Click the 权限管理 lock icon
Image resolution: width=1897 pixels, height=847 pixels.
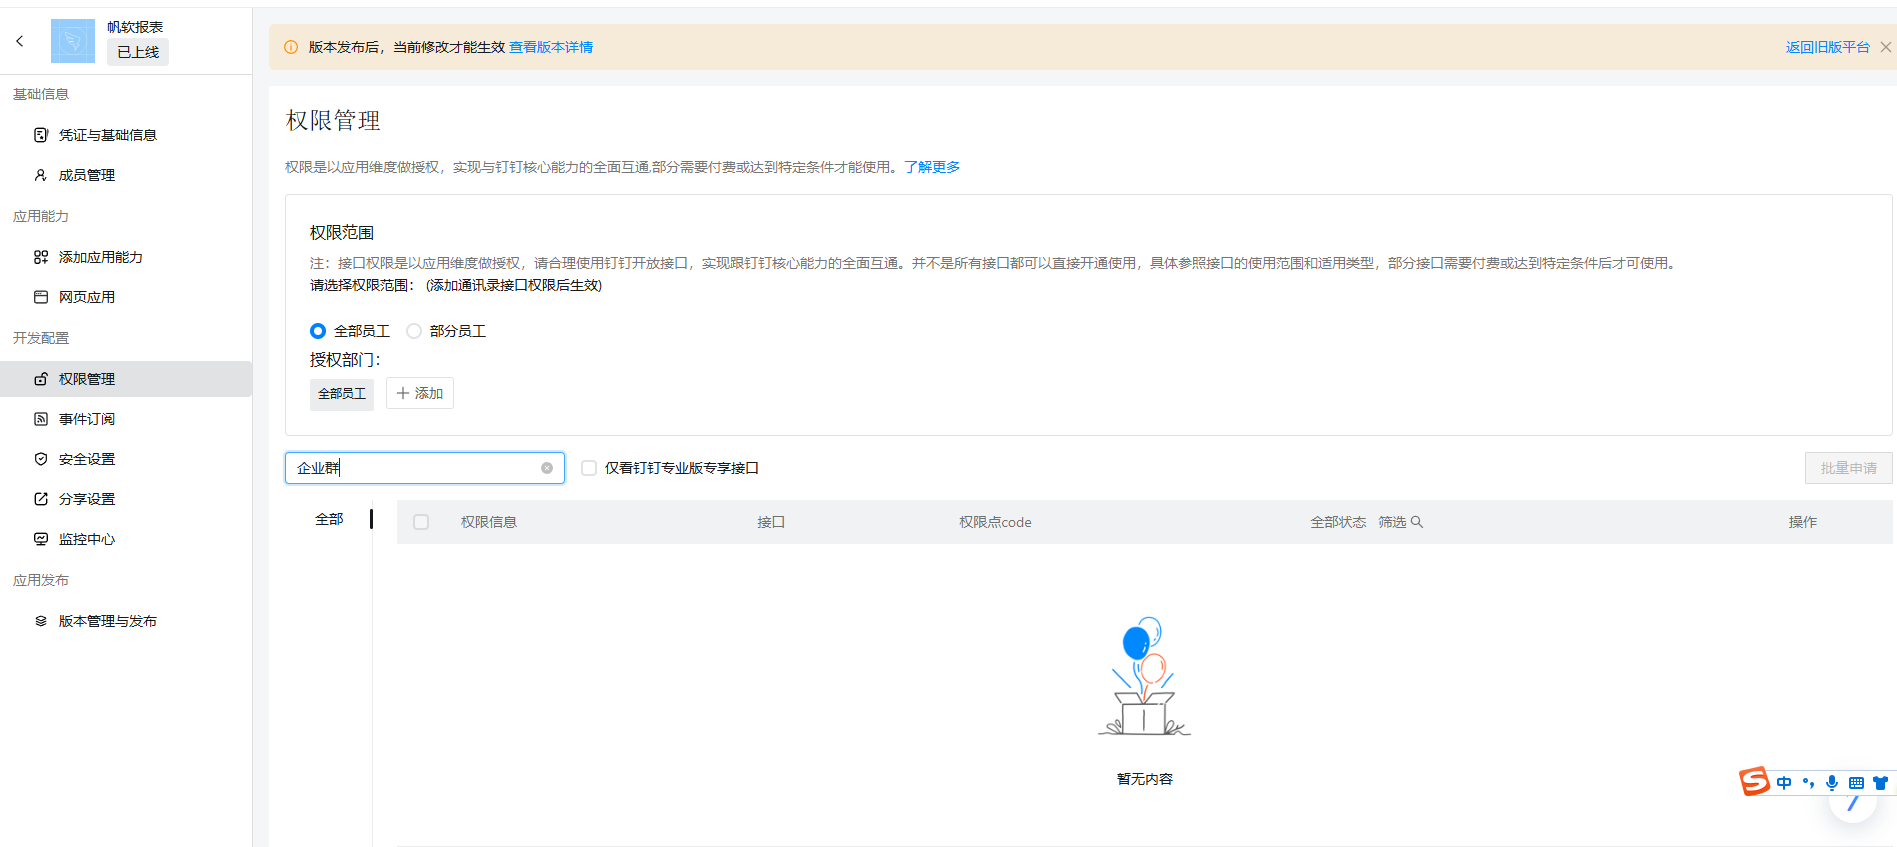tap(41, 379)
